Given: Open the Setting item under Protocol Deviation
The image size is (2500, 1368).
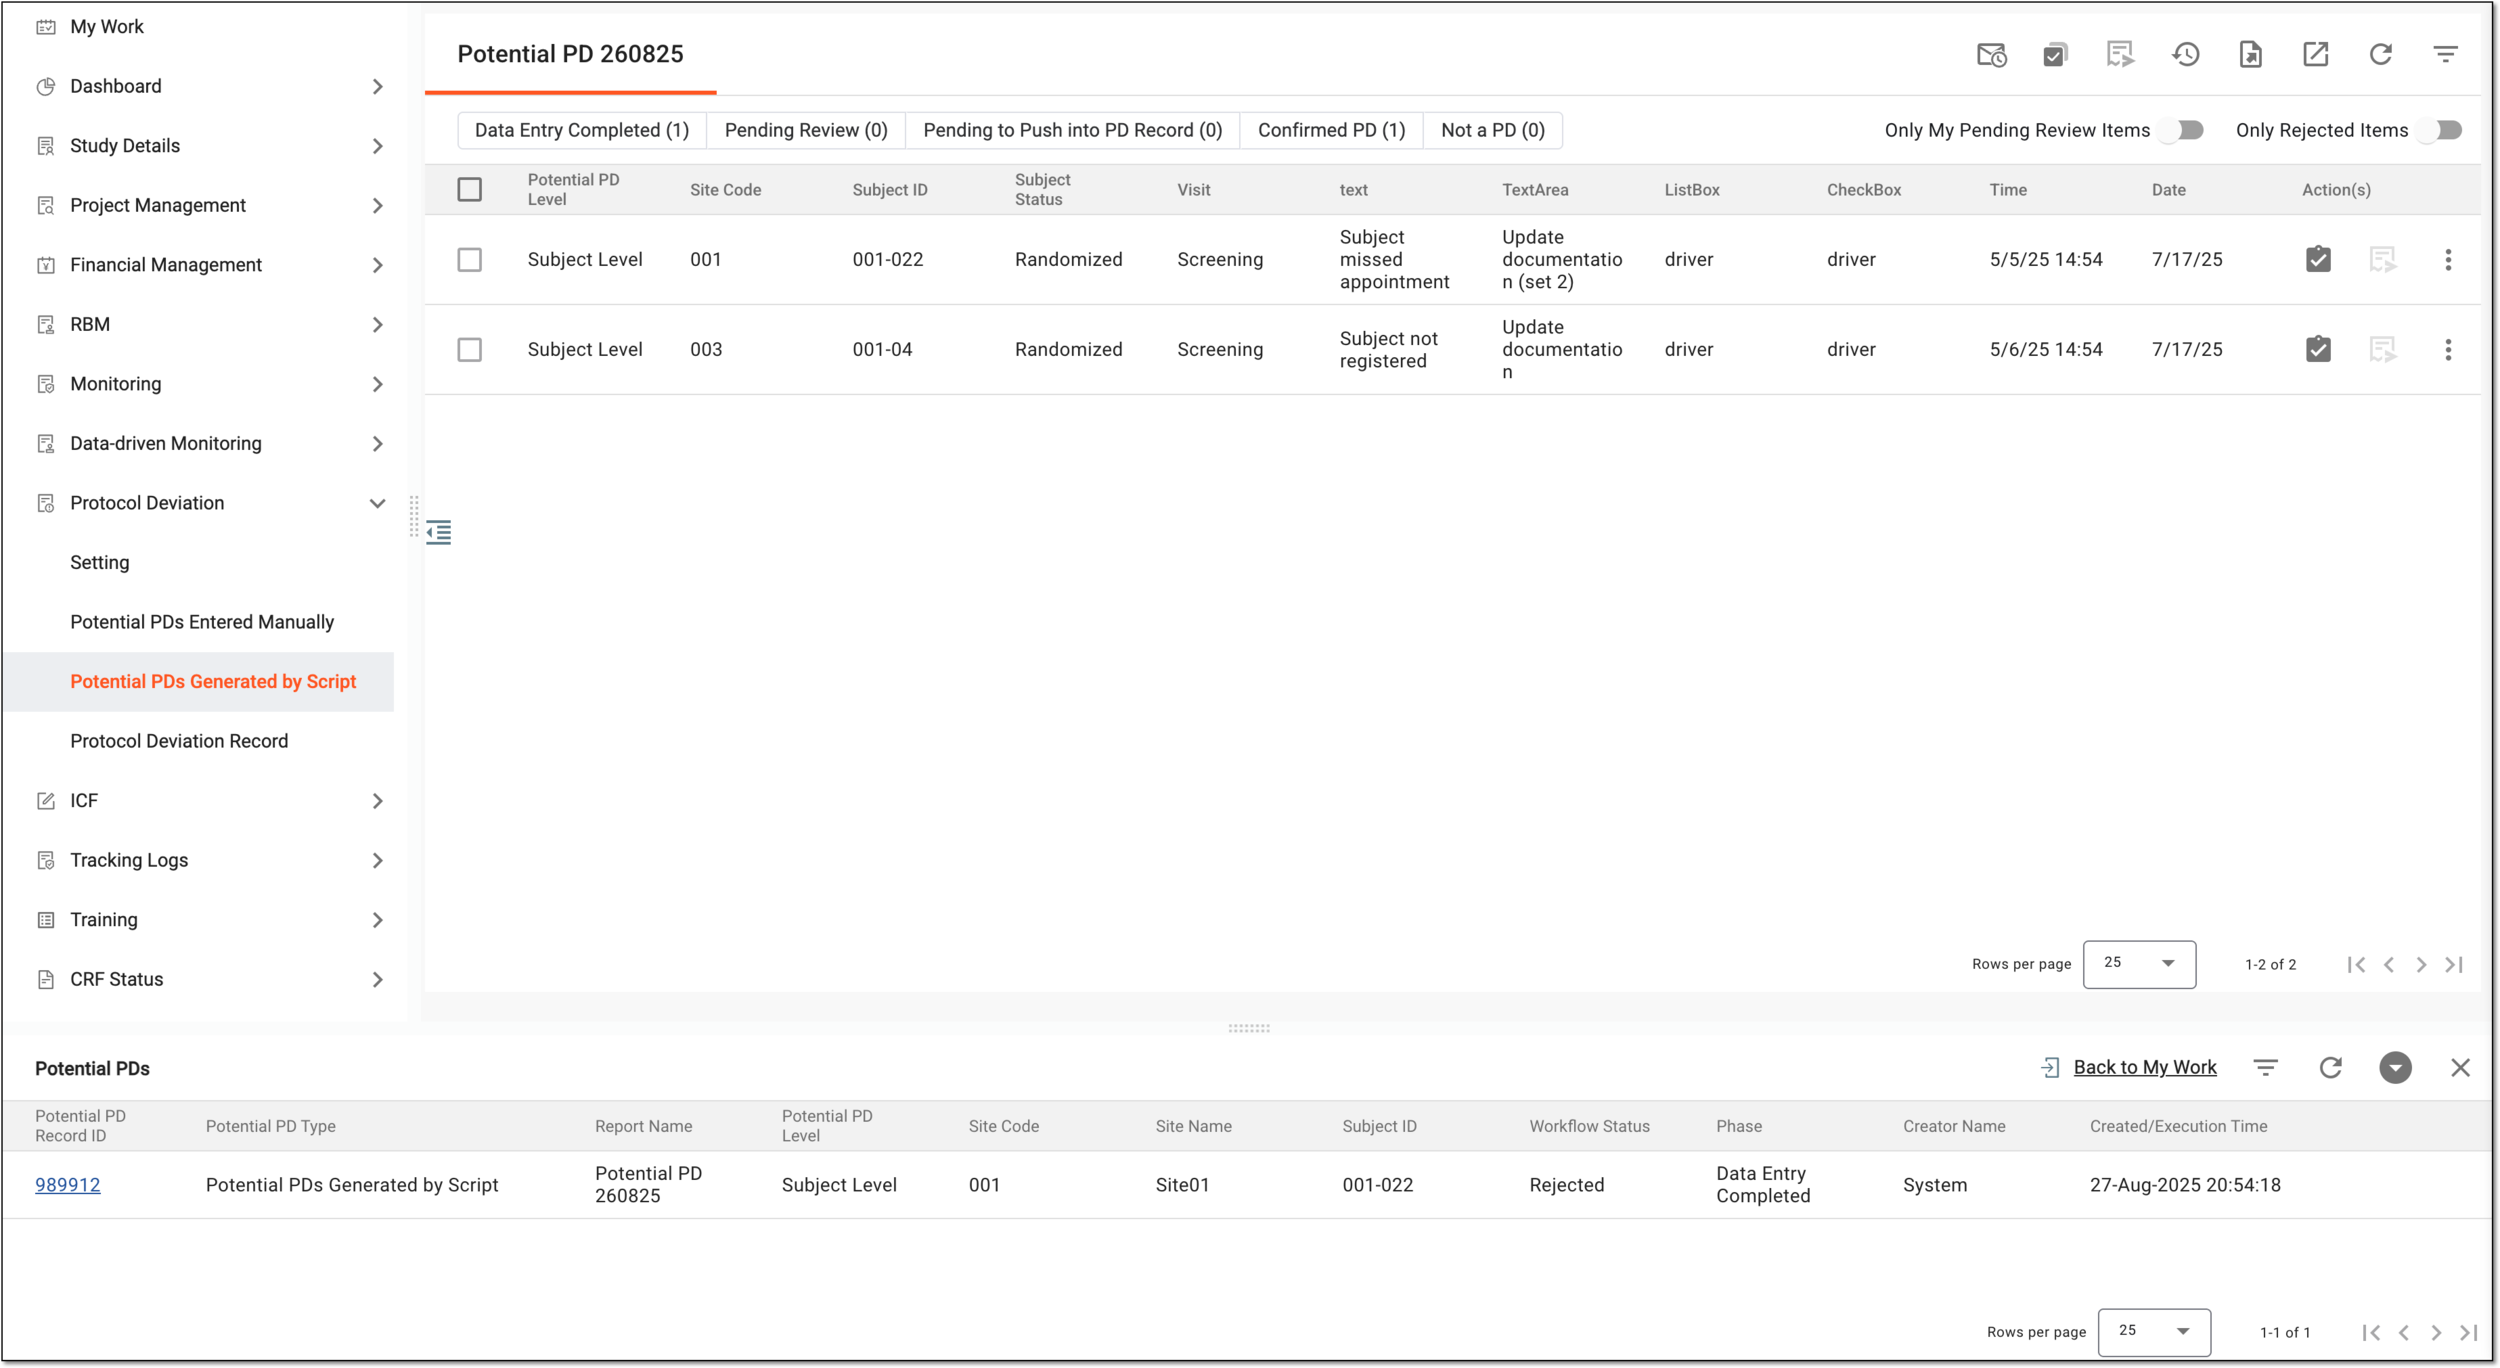Looking at the screenshot, I should pyautogui.click(x=100, y=563).
